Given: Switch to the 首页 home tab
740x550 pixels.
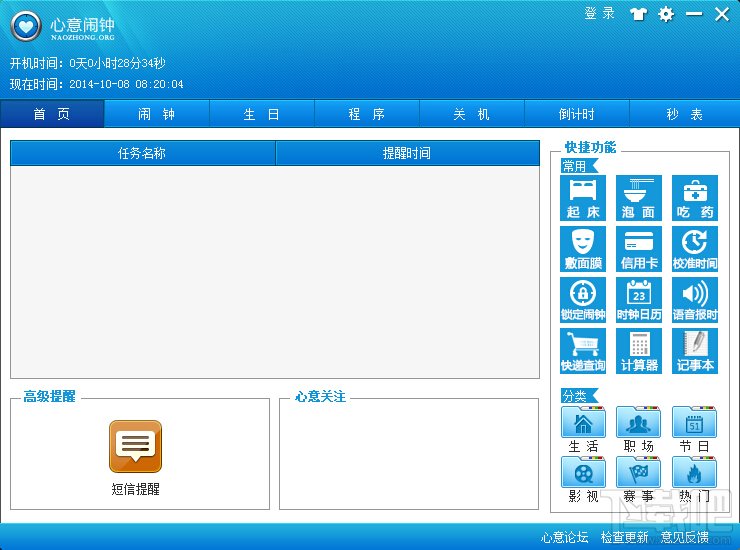Looking at the screenshot, I should [52, 114].
